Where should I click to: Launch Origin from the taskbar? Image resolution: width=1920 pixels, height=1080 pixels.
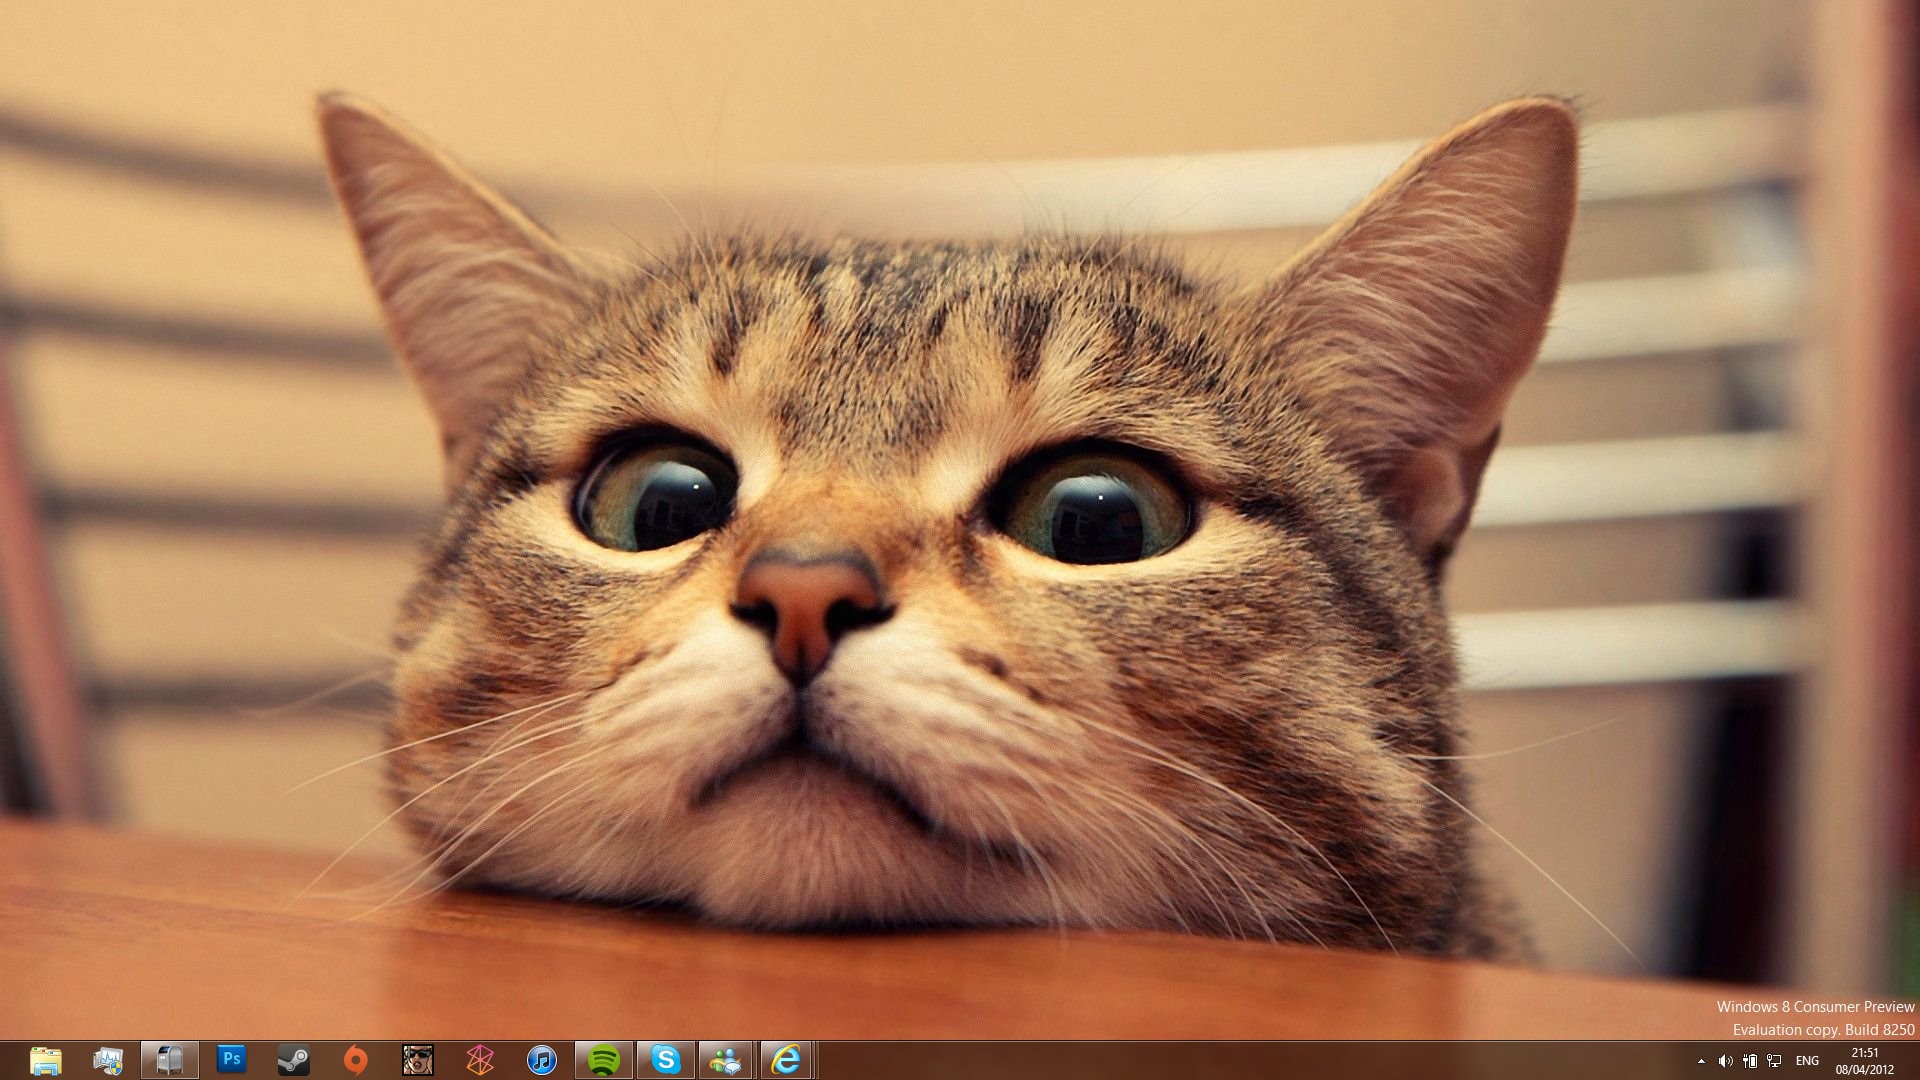(356, 1060)
